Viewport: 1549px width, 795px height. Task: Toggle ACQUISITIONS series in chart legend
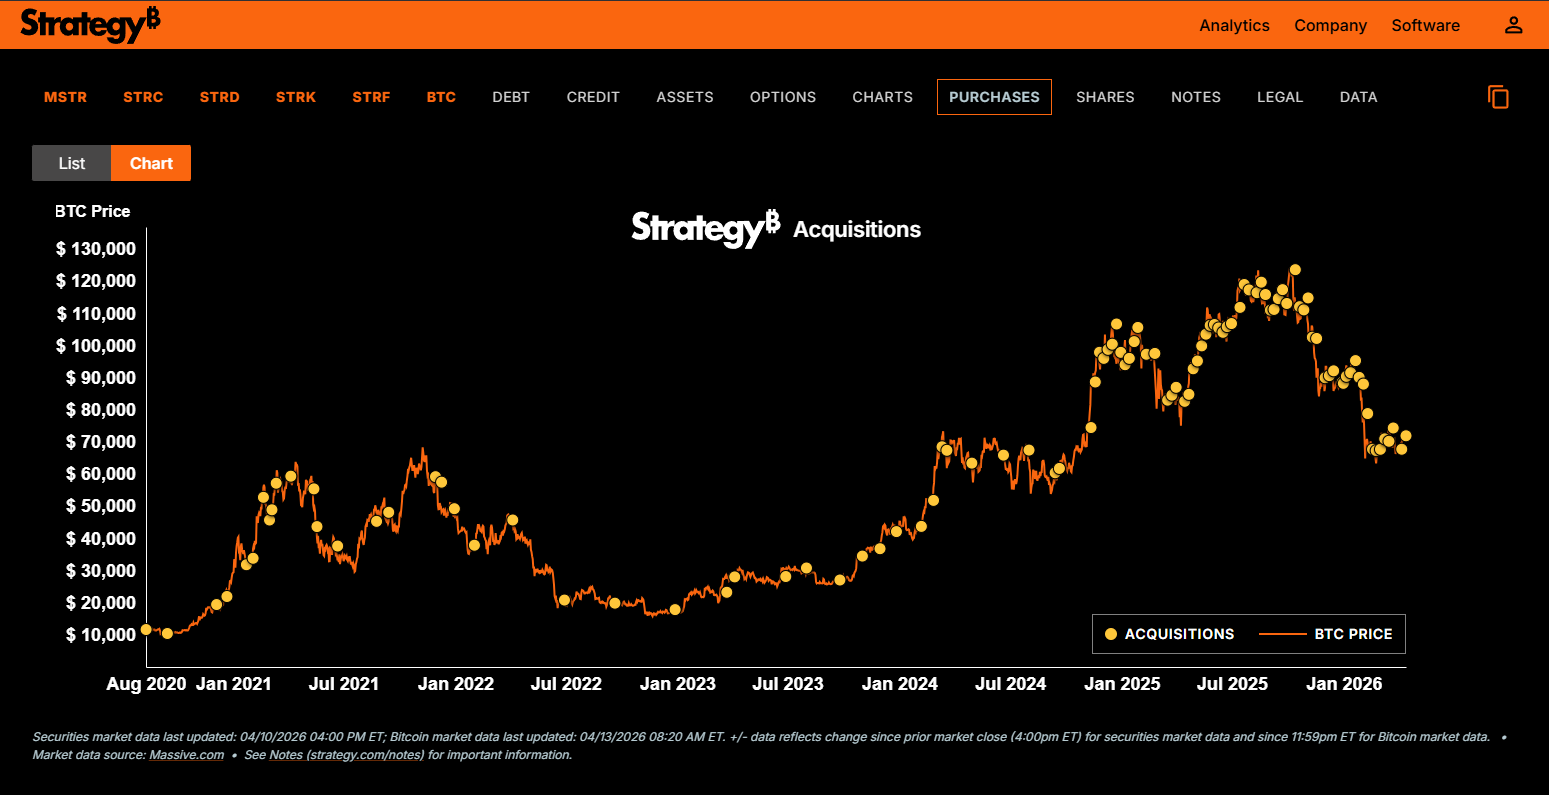(x=1169, y=634)
